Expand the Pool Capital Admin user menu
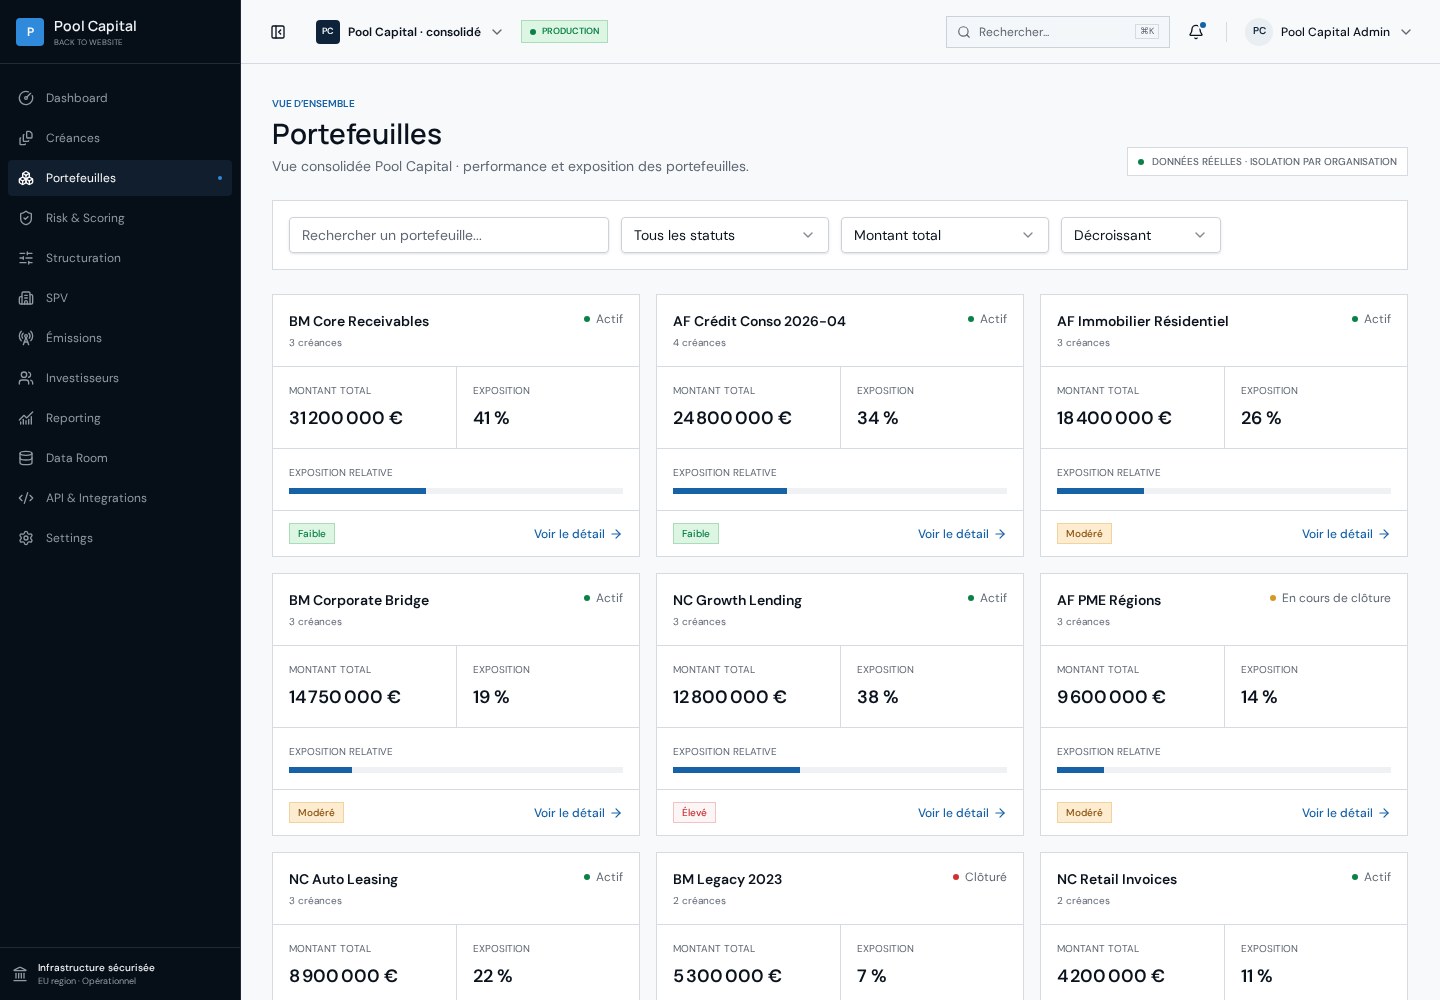Viewport: 1440px width, 1000px height. (1329, 32)
